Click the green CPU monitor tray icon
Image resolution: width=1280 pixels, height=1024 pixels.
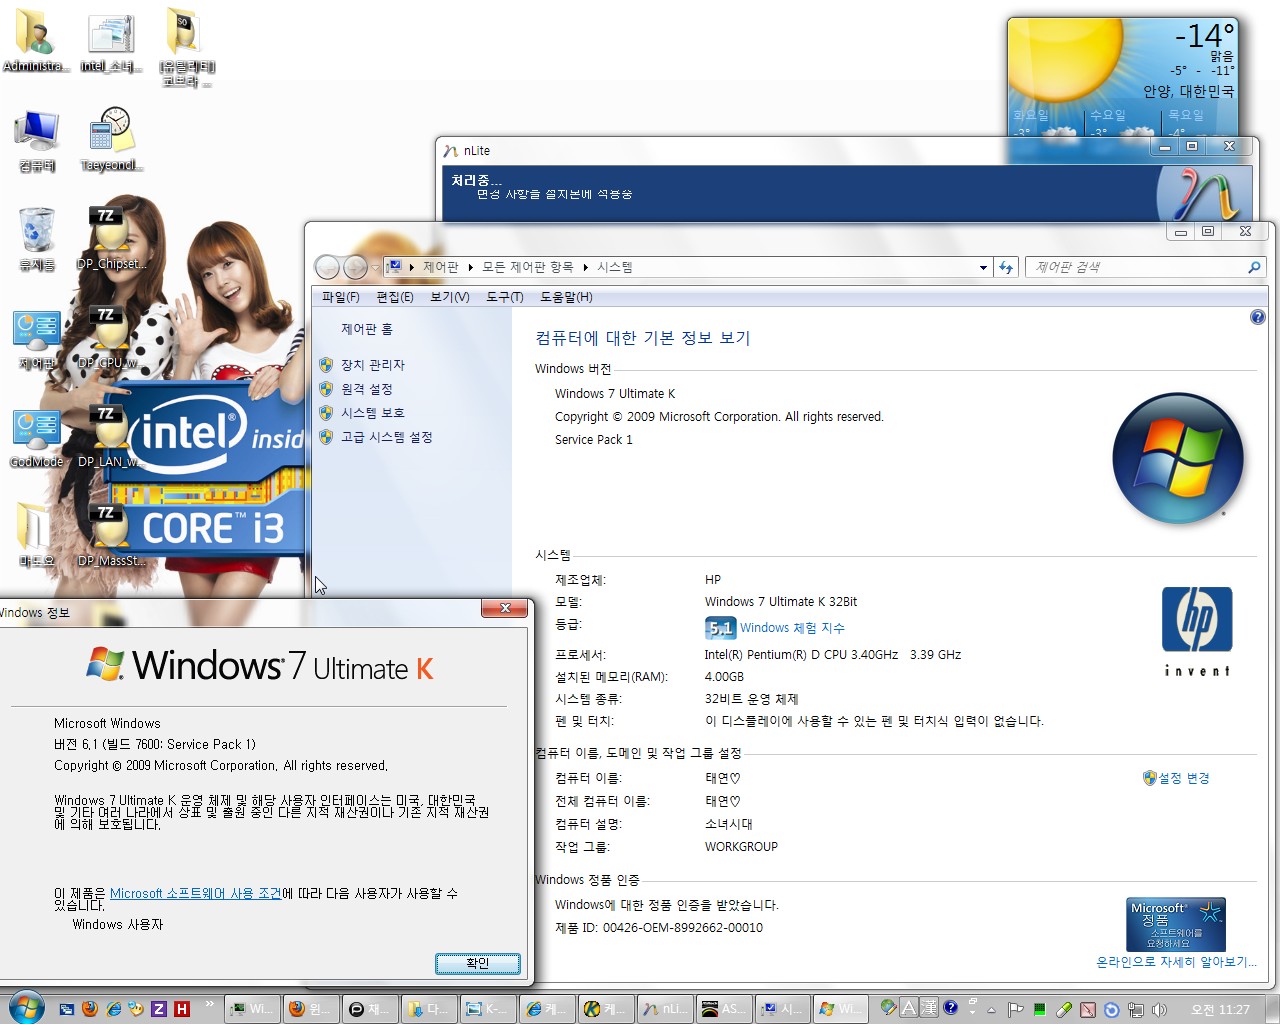point(1039,1010)
